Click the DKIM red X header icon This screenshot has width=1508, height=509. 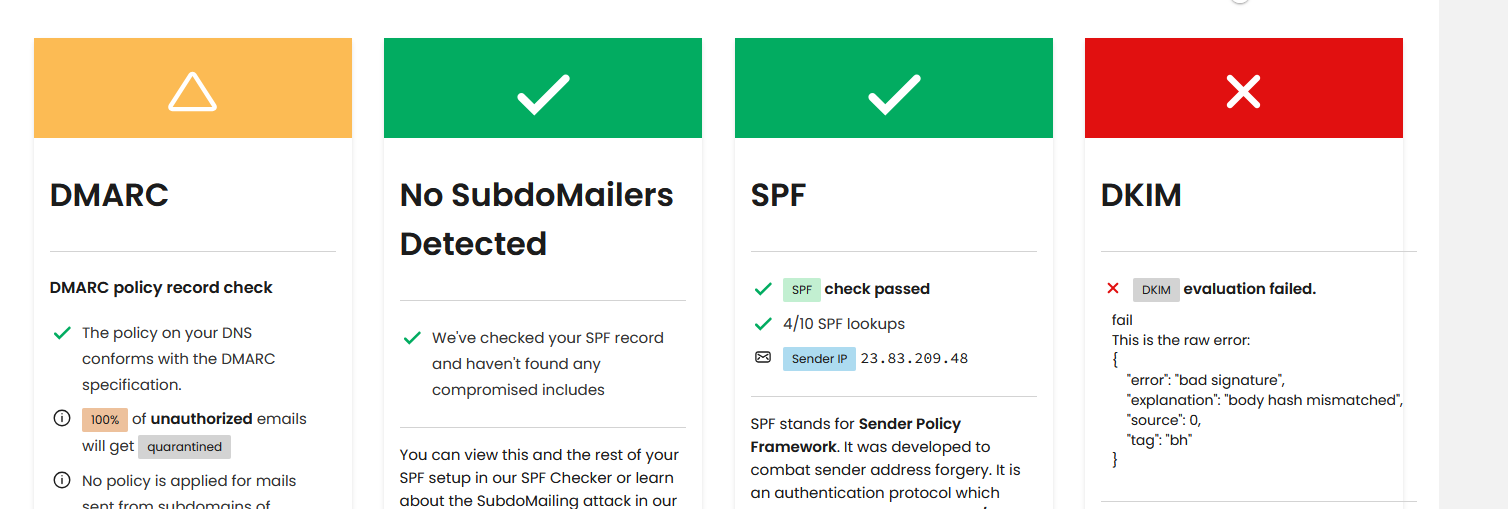click(1243, 92)
